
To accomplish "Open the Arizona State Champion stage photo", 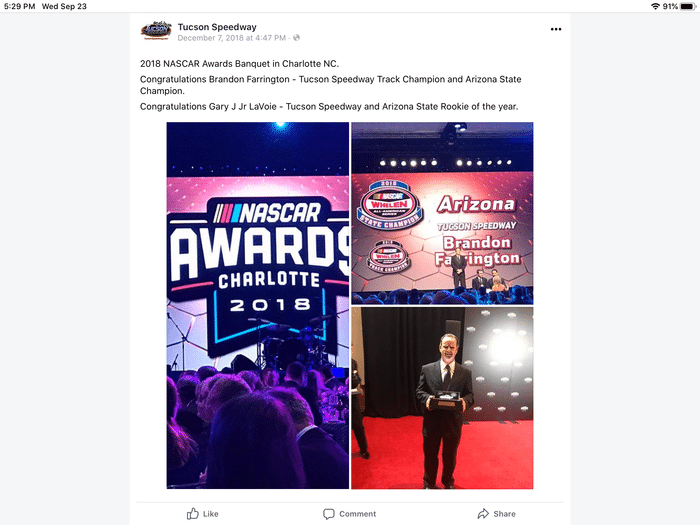I will click(442, 213).
